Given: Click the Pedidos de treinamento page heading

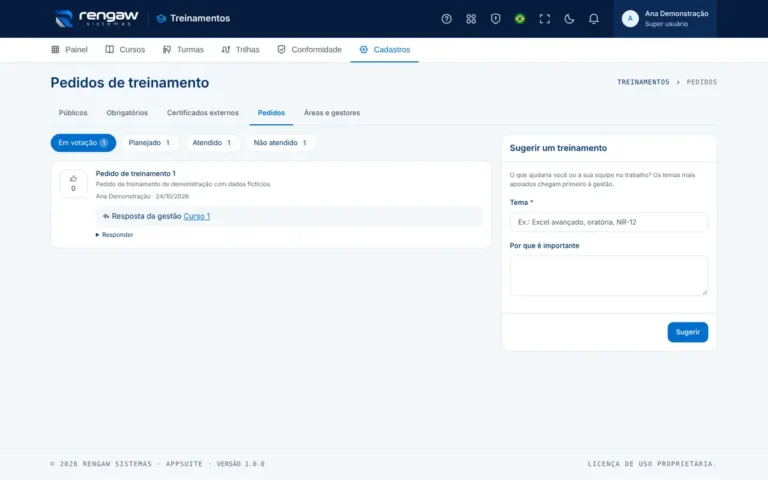Looking at the screenshot, I should [130, 83].
